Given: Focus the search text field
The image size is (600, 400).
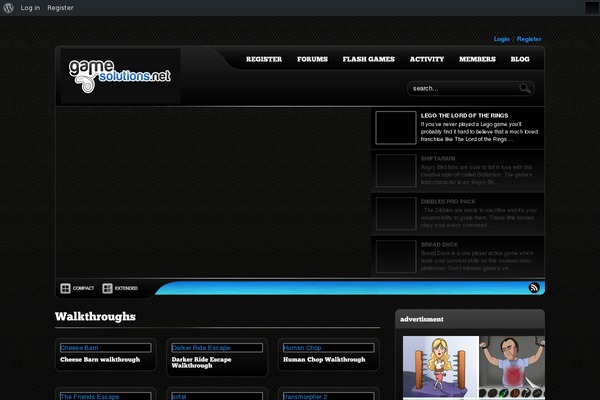Looking at the screenshot, I should 464,88.
